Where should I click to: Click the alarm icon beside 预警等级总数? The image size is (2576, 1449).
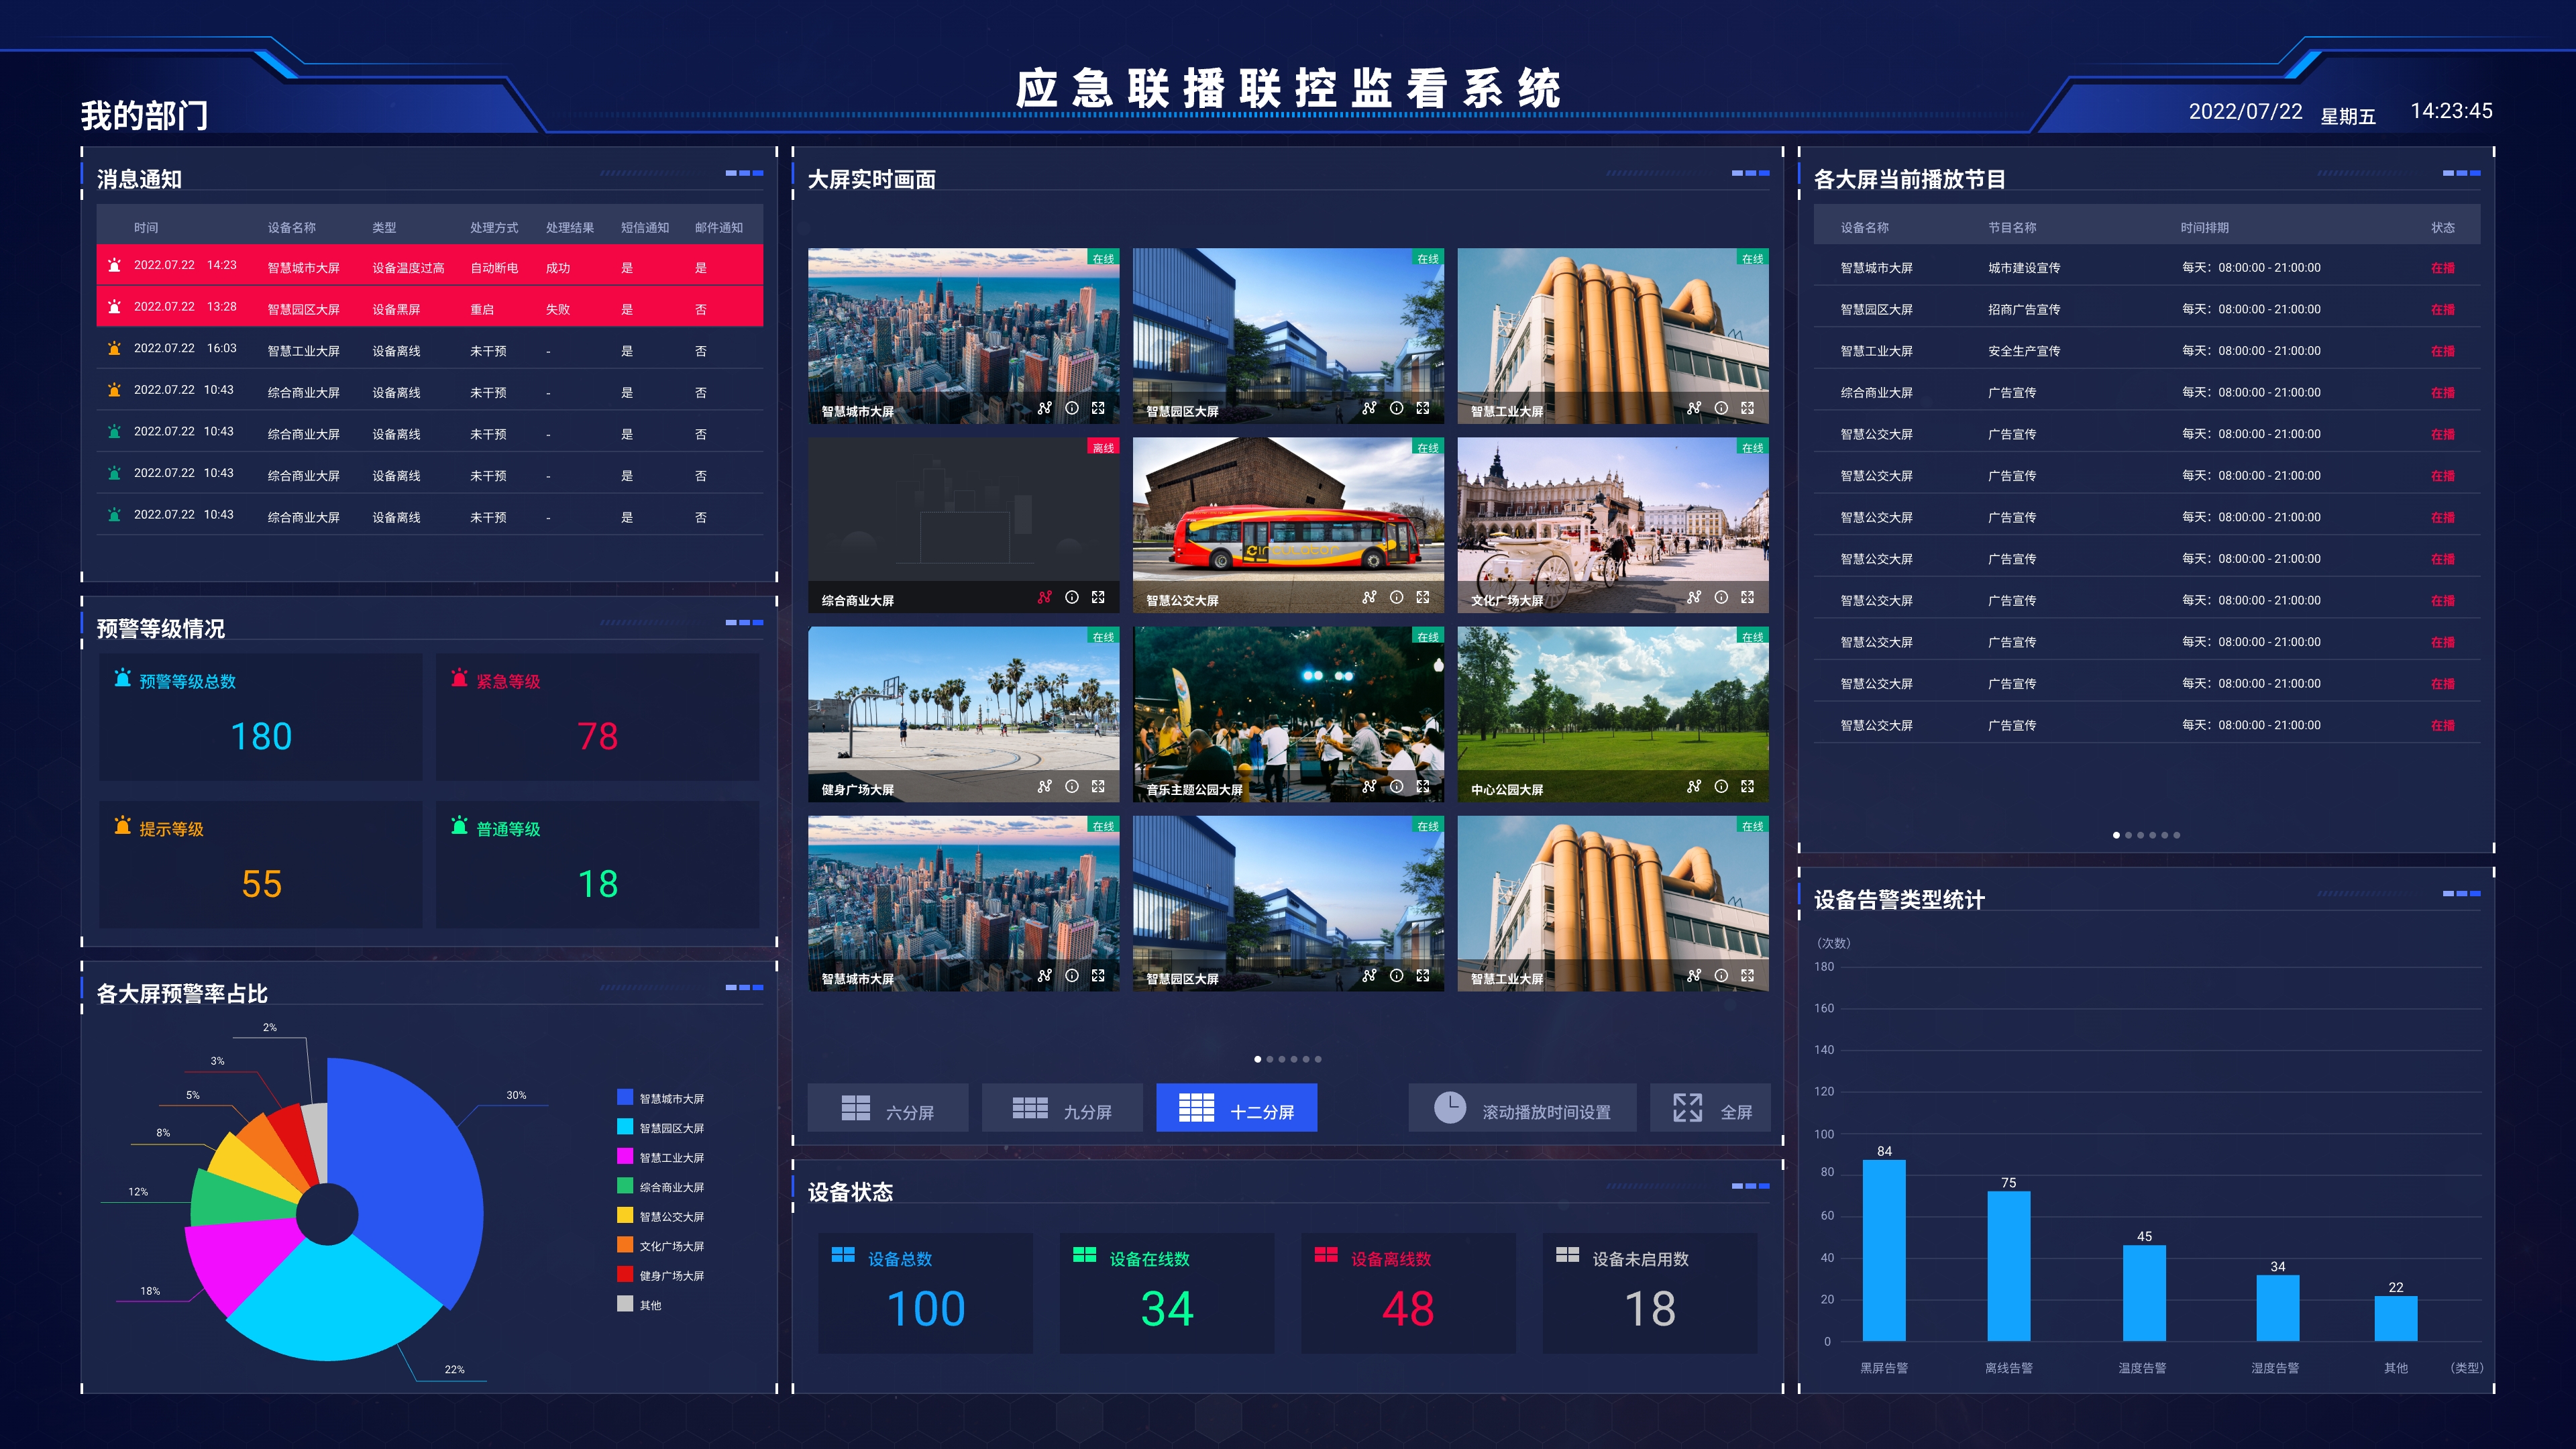click(122, 678)
